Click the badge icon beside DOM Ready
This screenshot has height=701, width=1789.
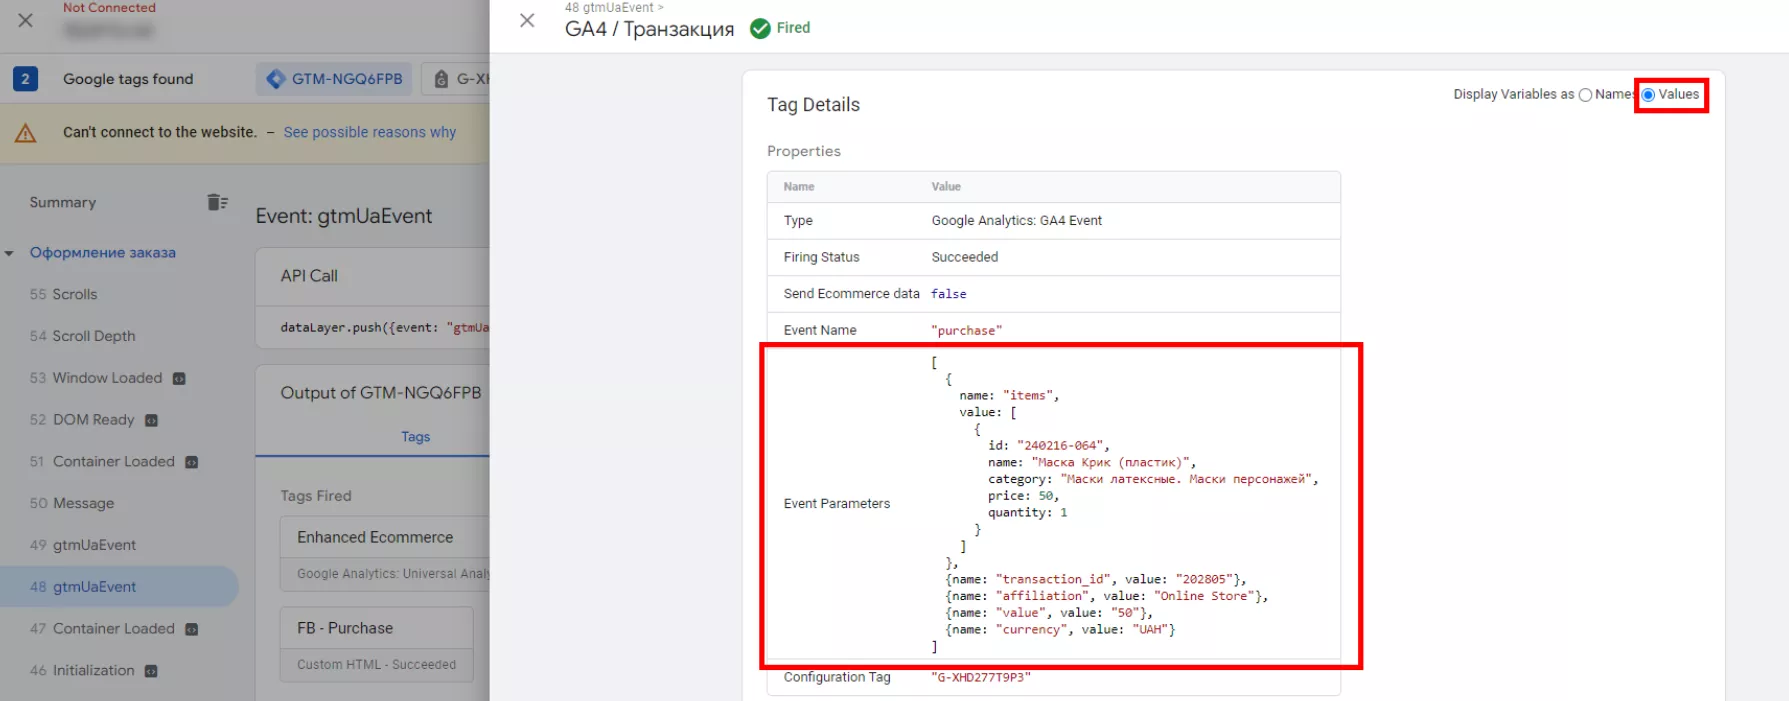[x=151, y=421]
